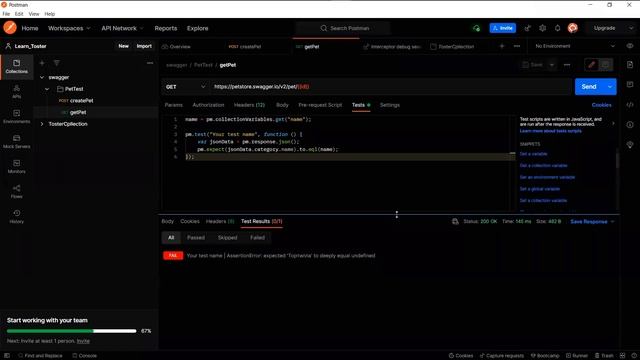Image resolution: width=640 pixels, height=360 pixels.
Task: Open request more actions ellipsis next to Save
Action: tap(567, 65)
